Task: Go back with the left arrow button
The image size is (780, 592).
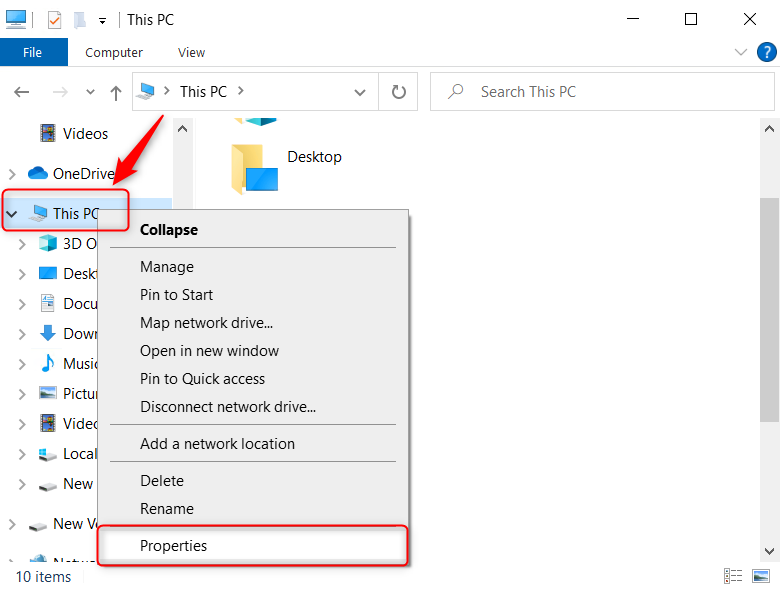Action: pyautogui.click(x=21, y=92)
